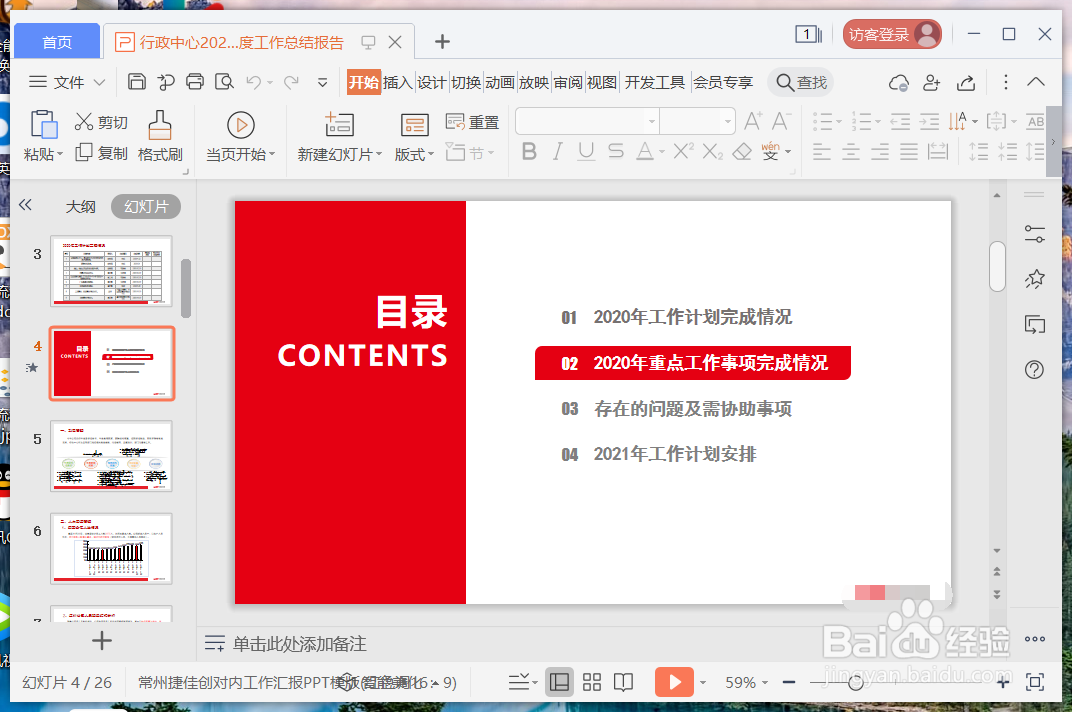The height and width of the screenshot is (712, 1072).
Task: Click the fit-to-window icon in status bar
Action: (1035, 682)
